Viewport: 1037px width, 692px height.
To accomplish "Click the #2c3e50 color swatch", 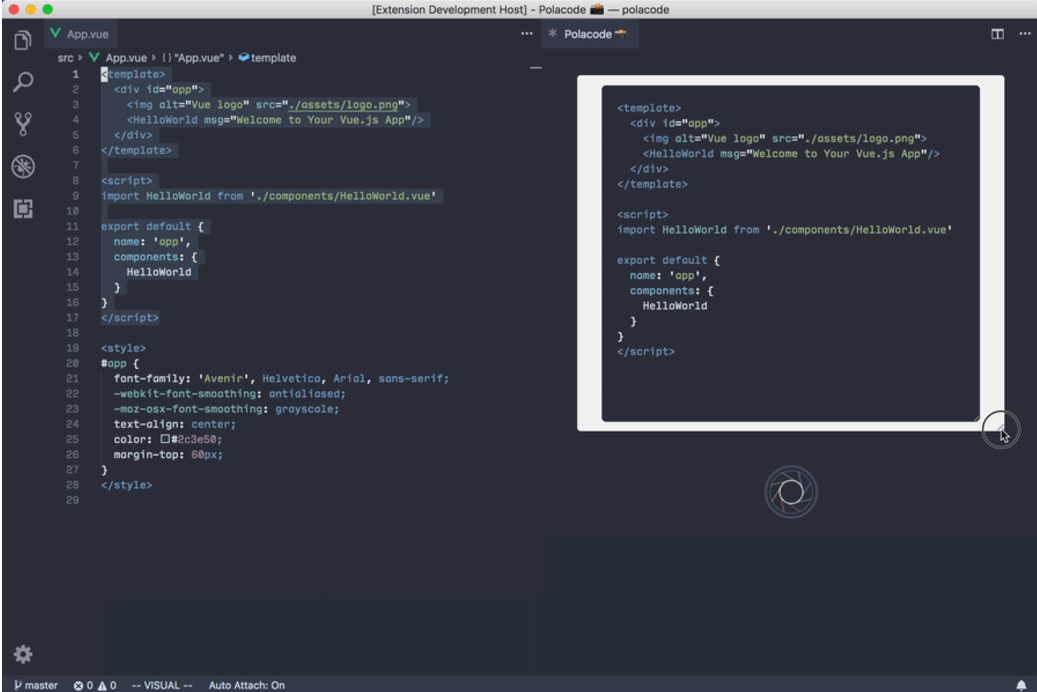I will pos(165,439).
